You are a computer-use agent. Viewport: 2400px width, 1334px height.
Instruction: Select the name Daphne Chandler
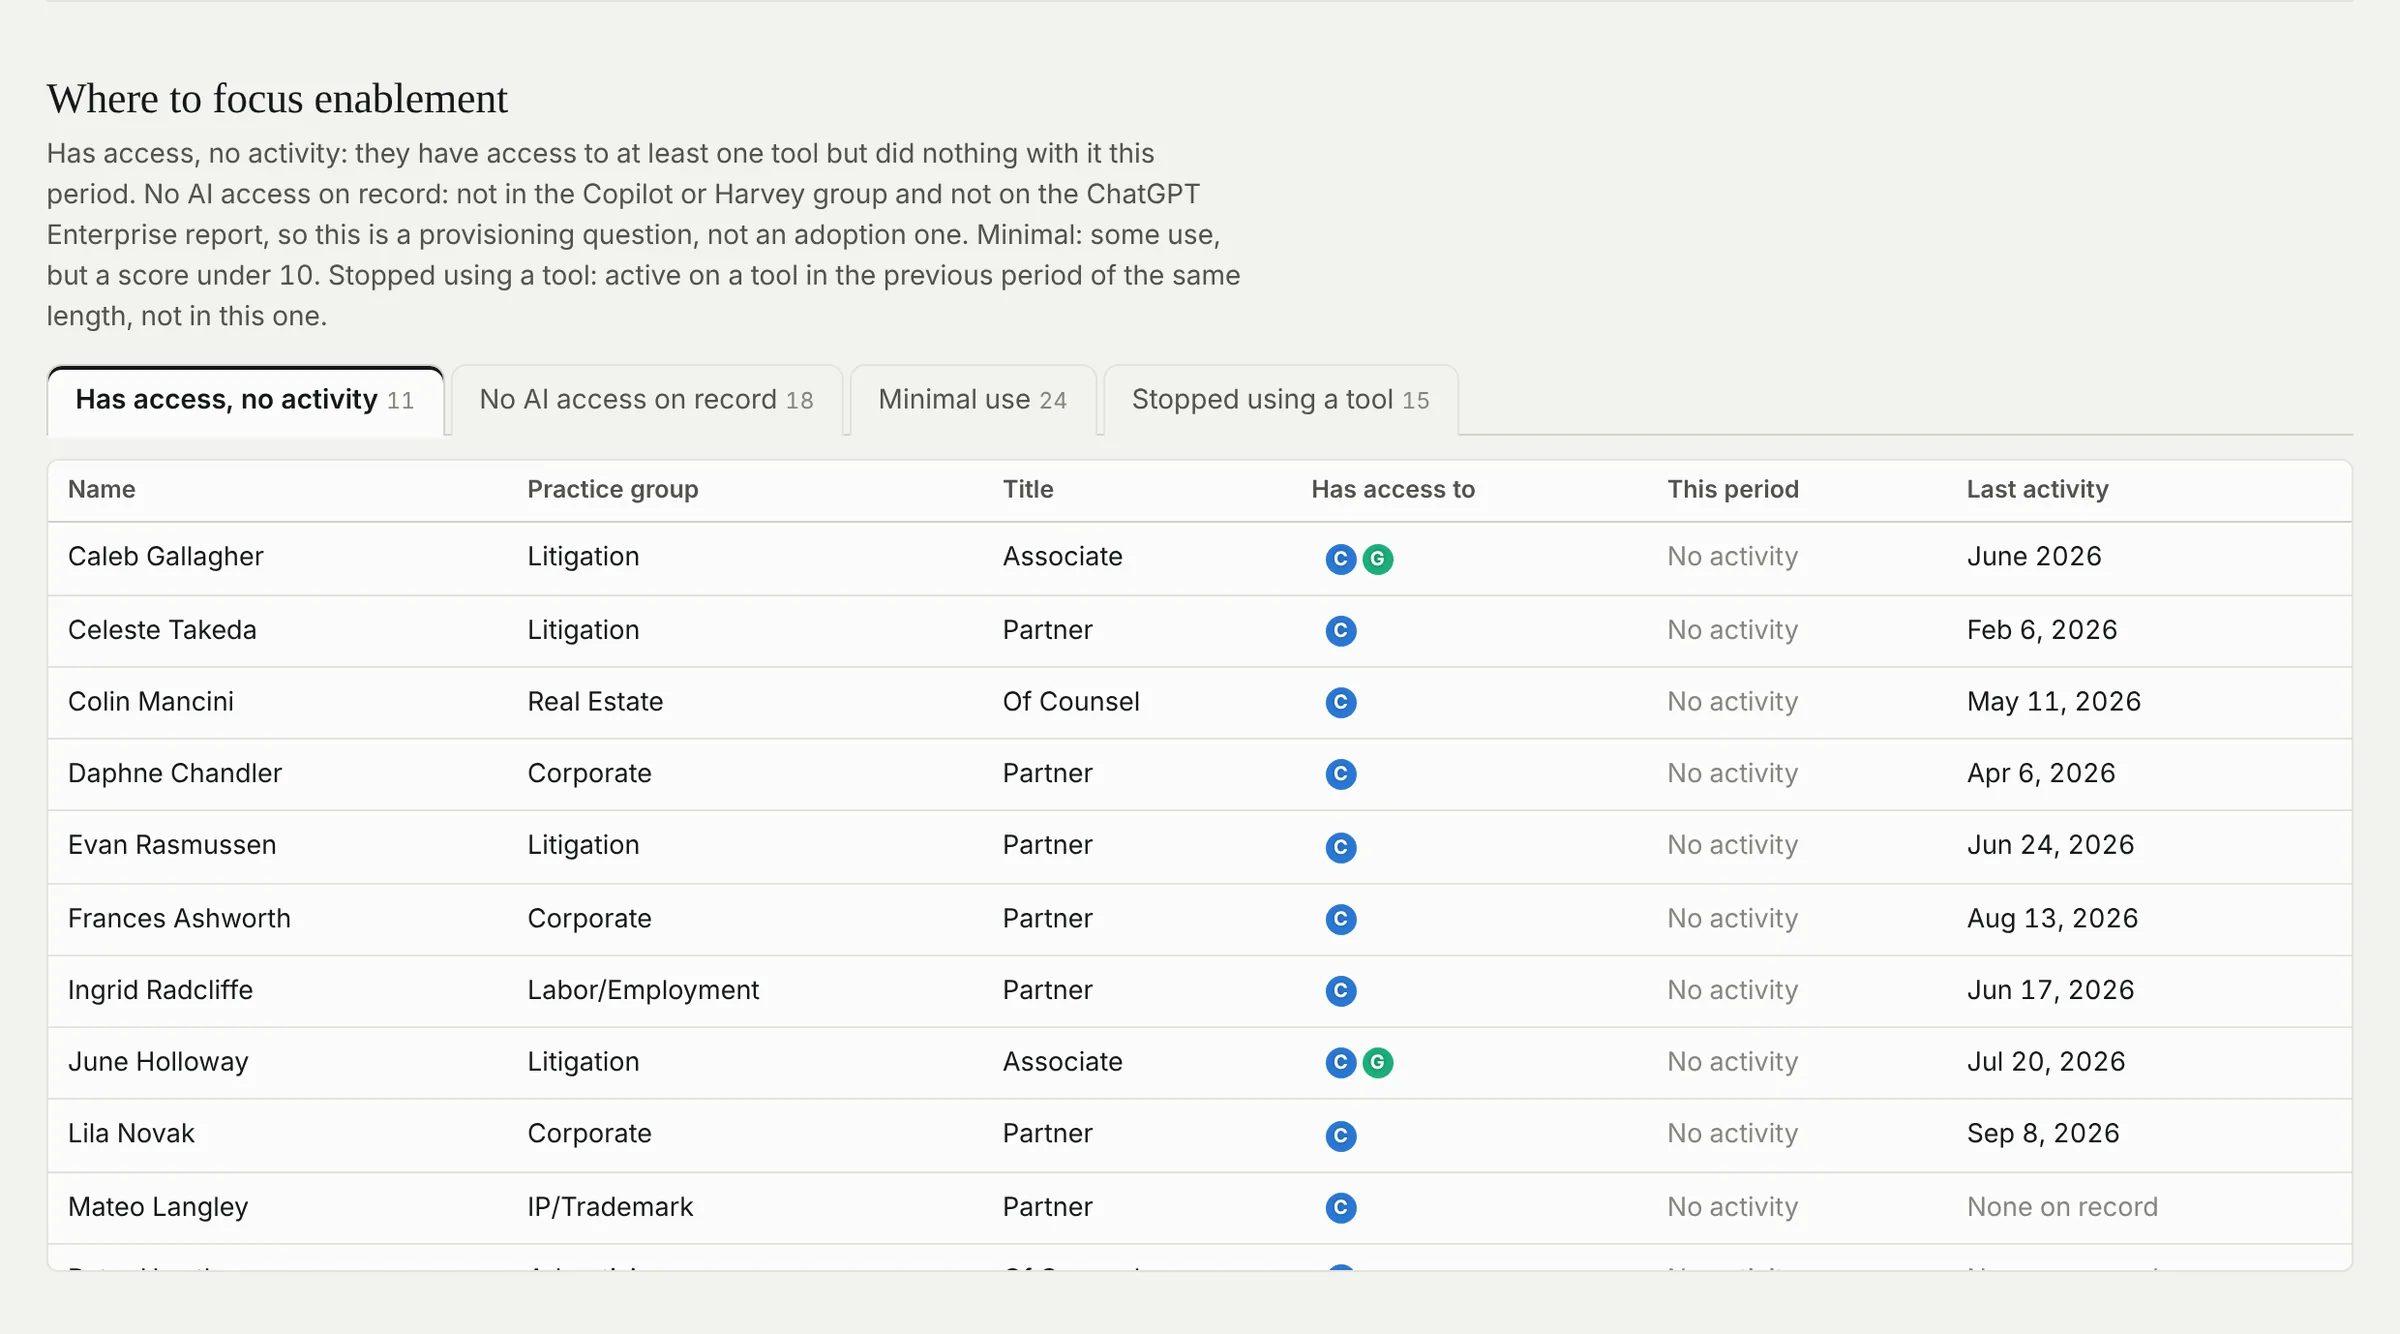click(175, 773)
